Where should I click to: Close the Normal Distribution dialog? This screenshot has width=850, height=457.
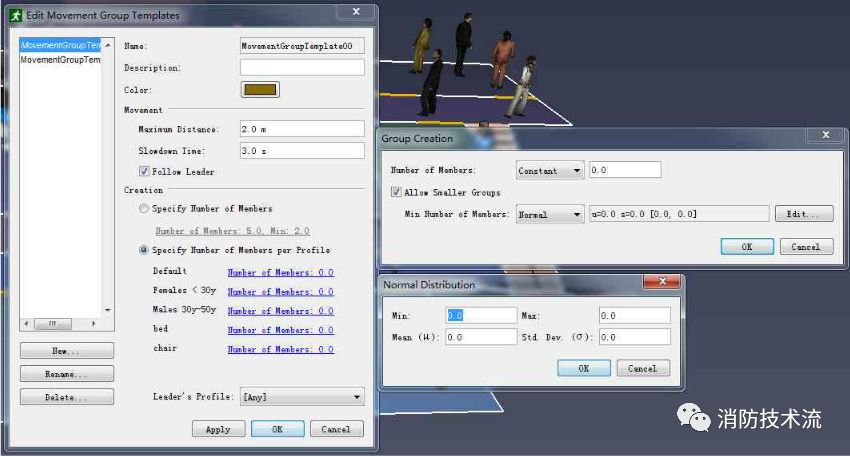[662, 284]
